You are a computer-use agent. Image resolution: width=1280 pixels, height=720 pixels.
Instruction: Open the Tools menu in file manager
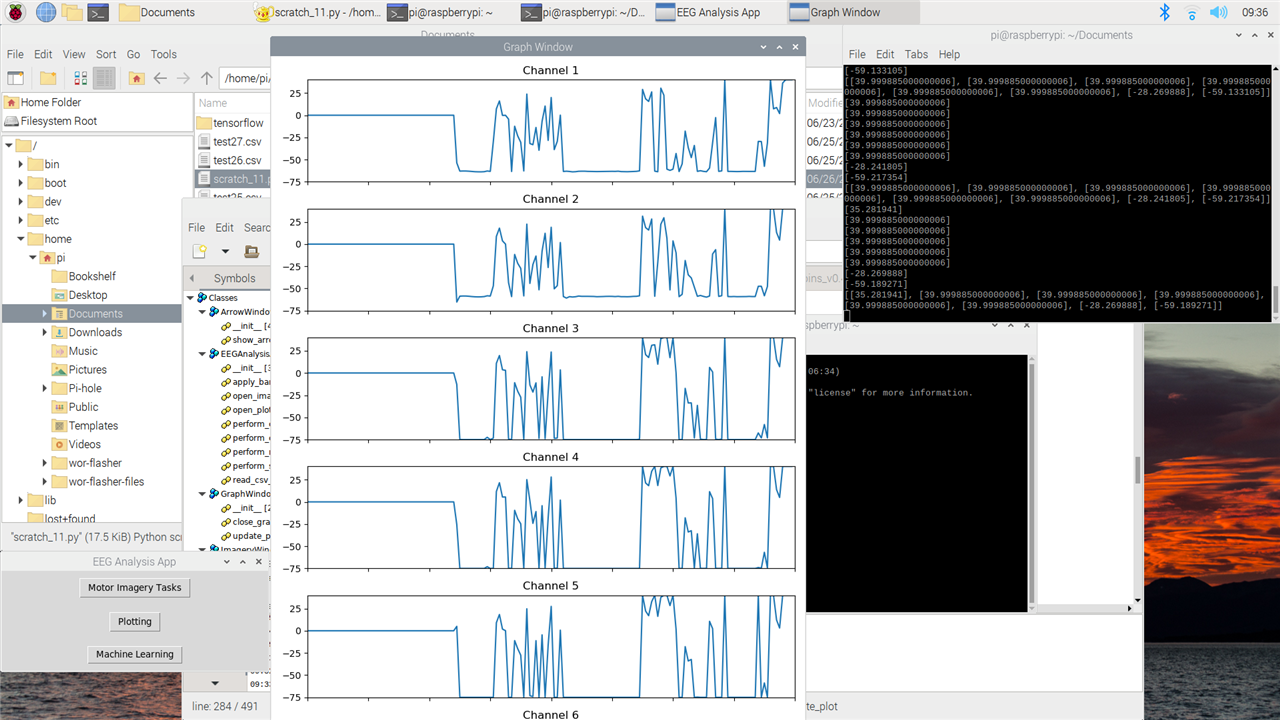(x=164, y=54)
